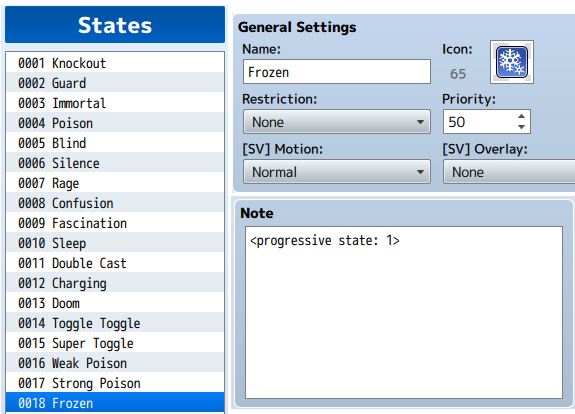Image resolution: width=575 pixels, height=414 pixels.
Task: Decrease Priority with the down arrow
Action: point(521,127)
